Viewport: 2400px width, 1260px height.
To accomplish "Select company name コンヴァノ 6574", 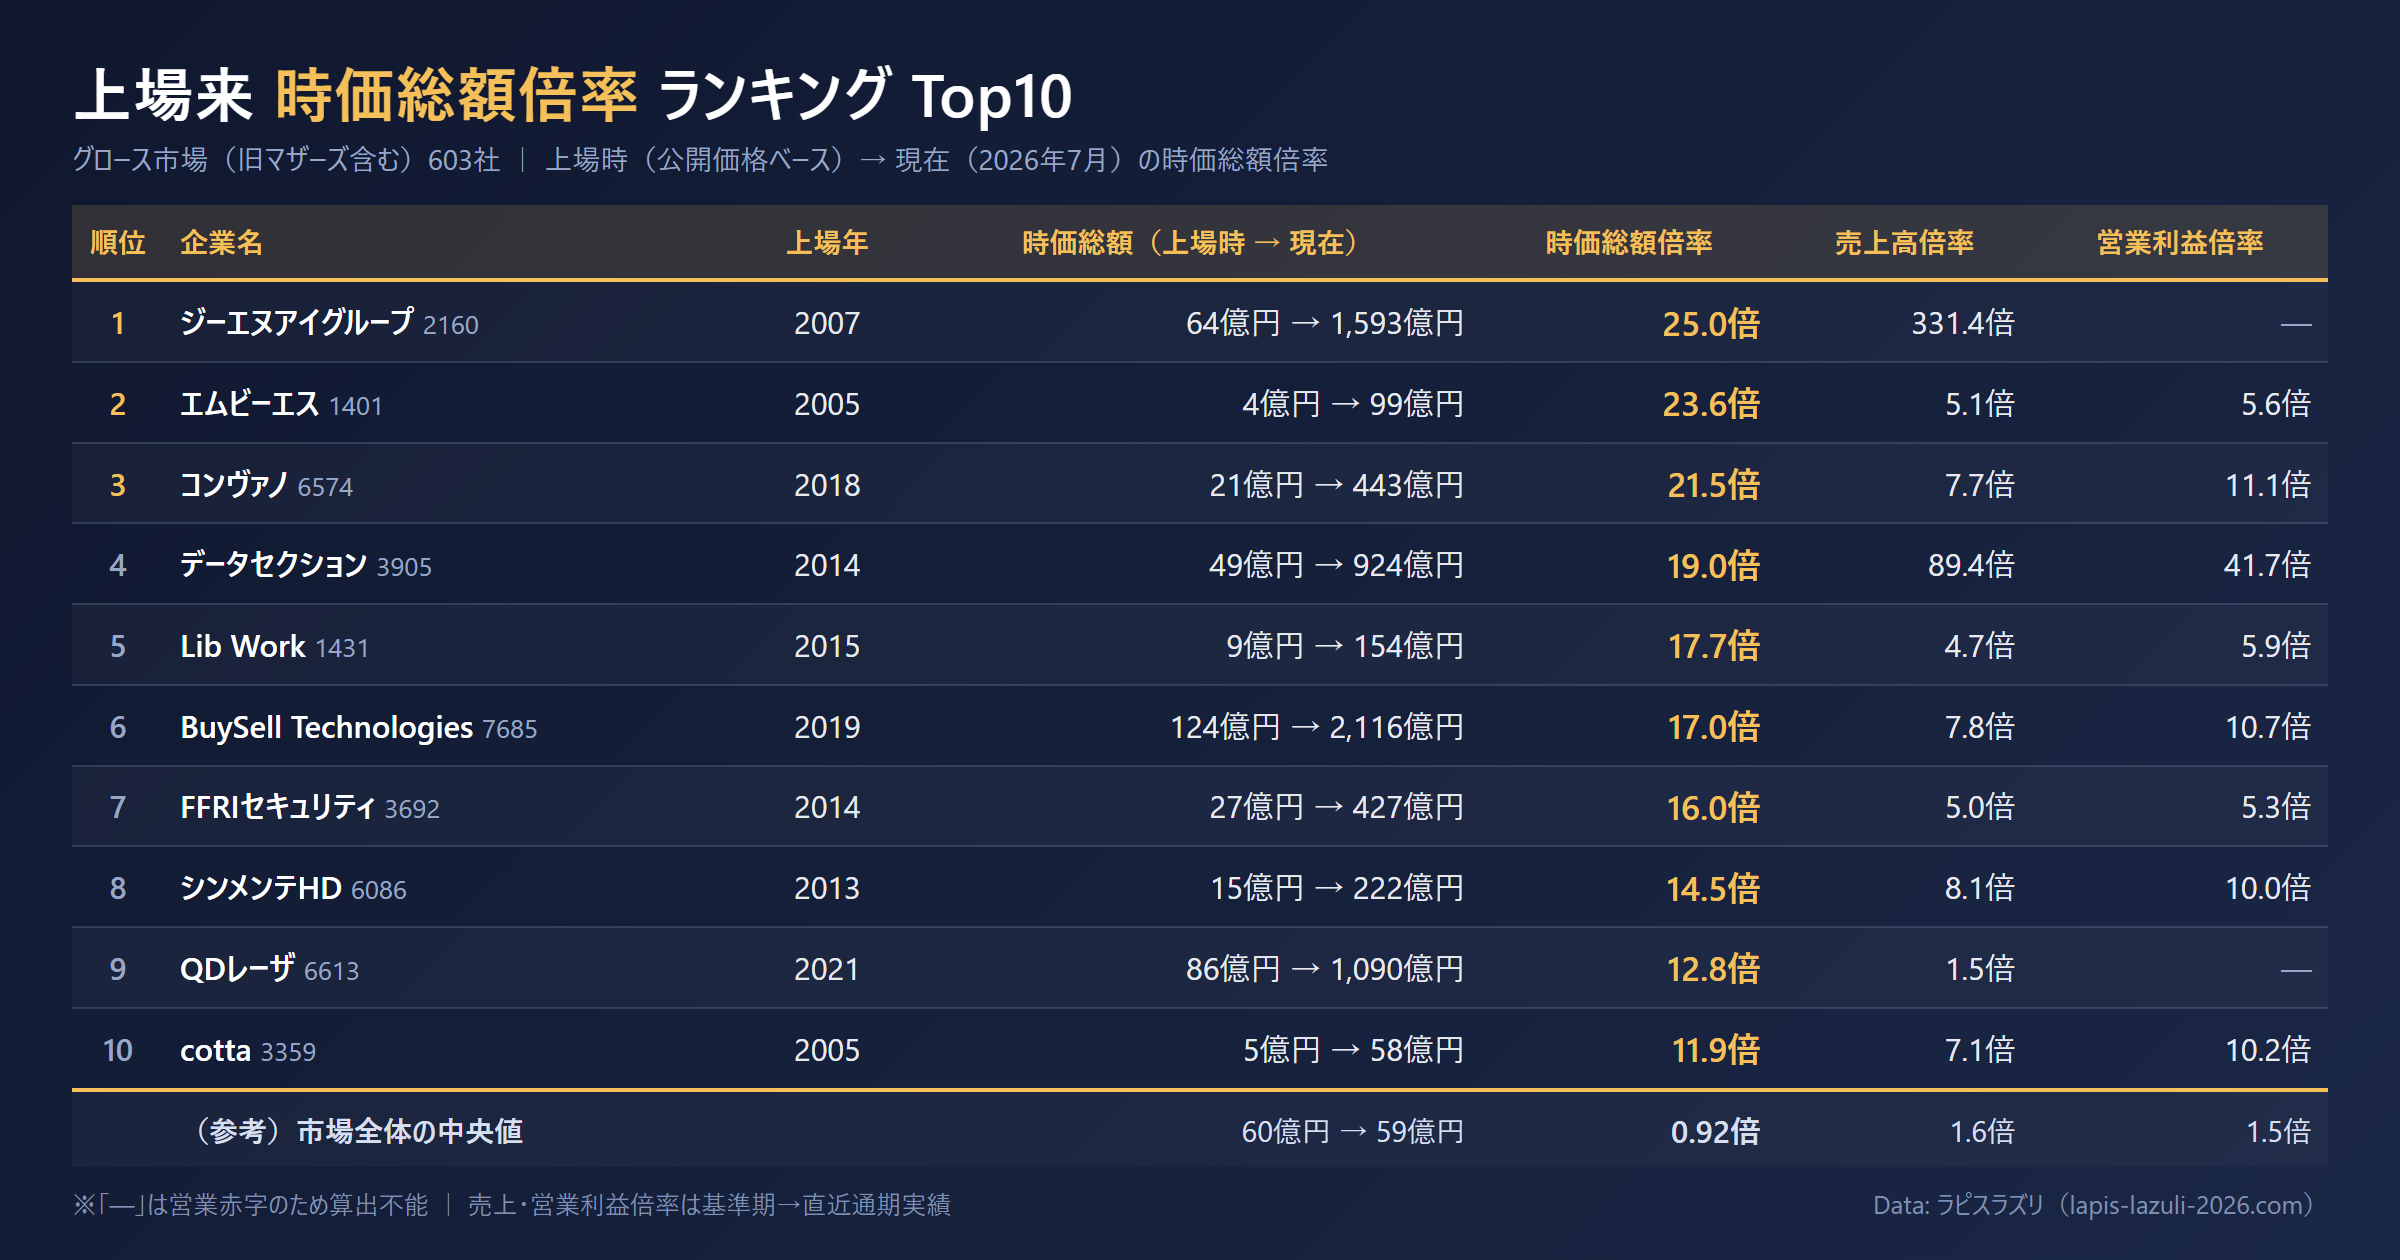I will click(266, 485).
